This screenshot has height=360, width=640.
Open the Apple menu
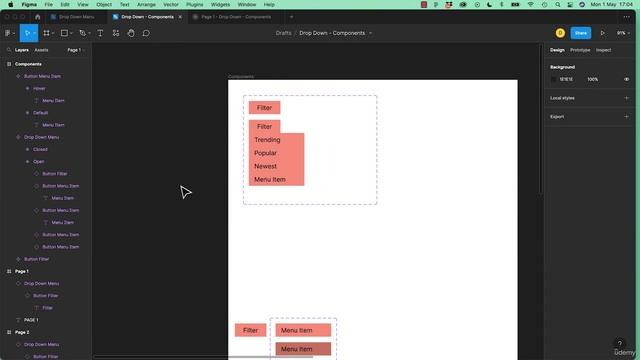pos(11,4)
